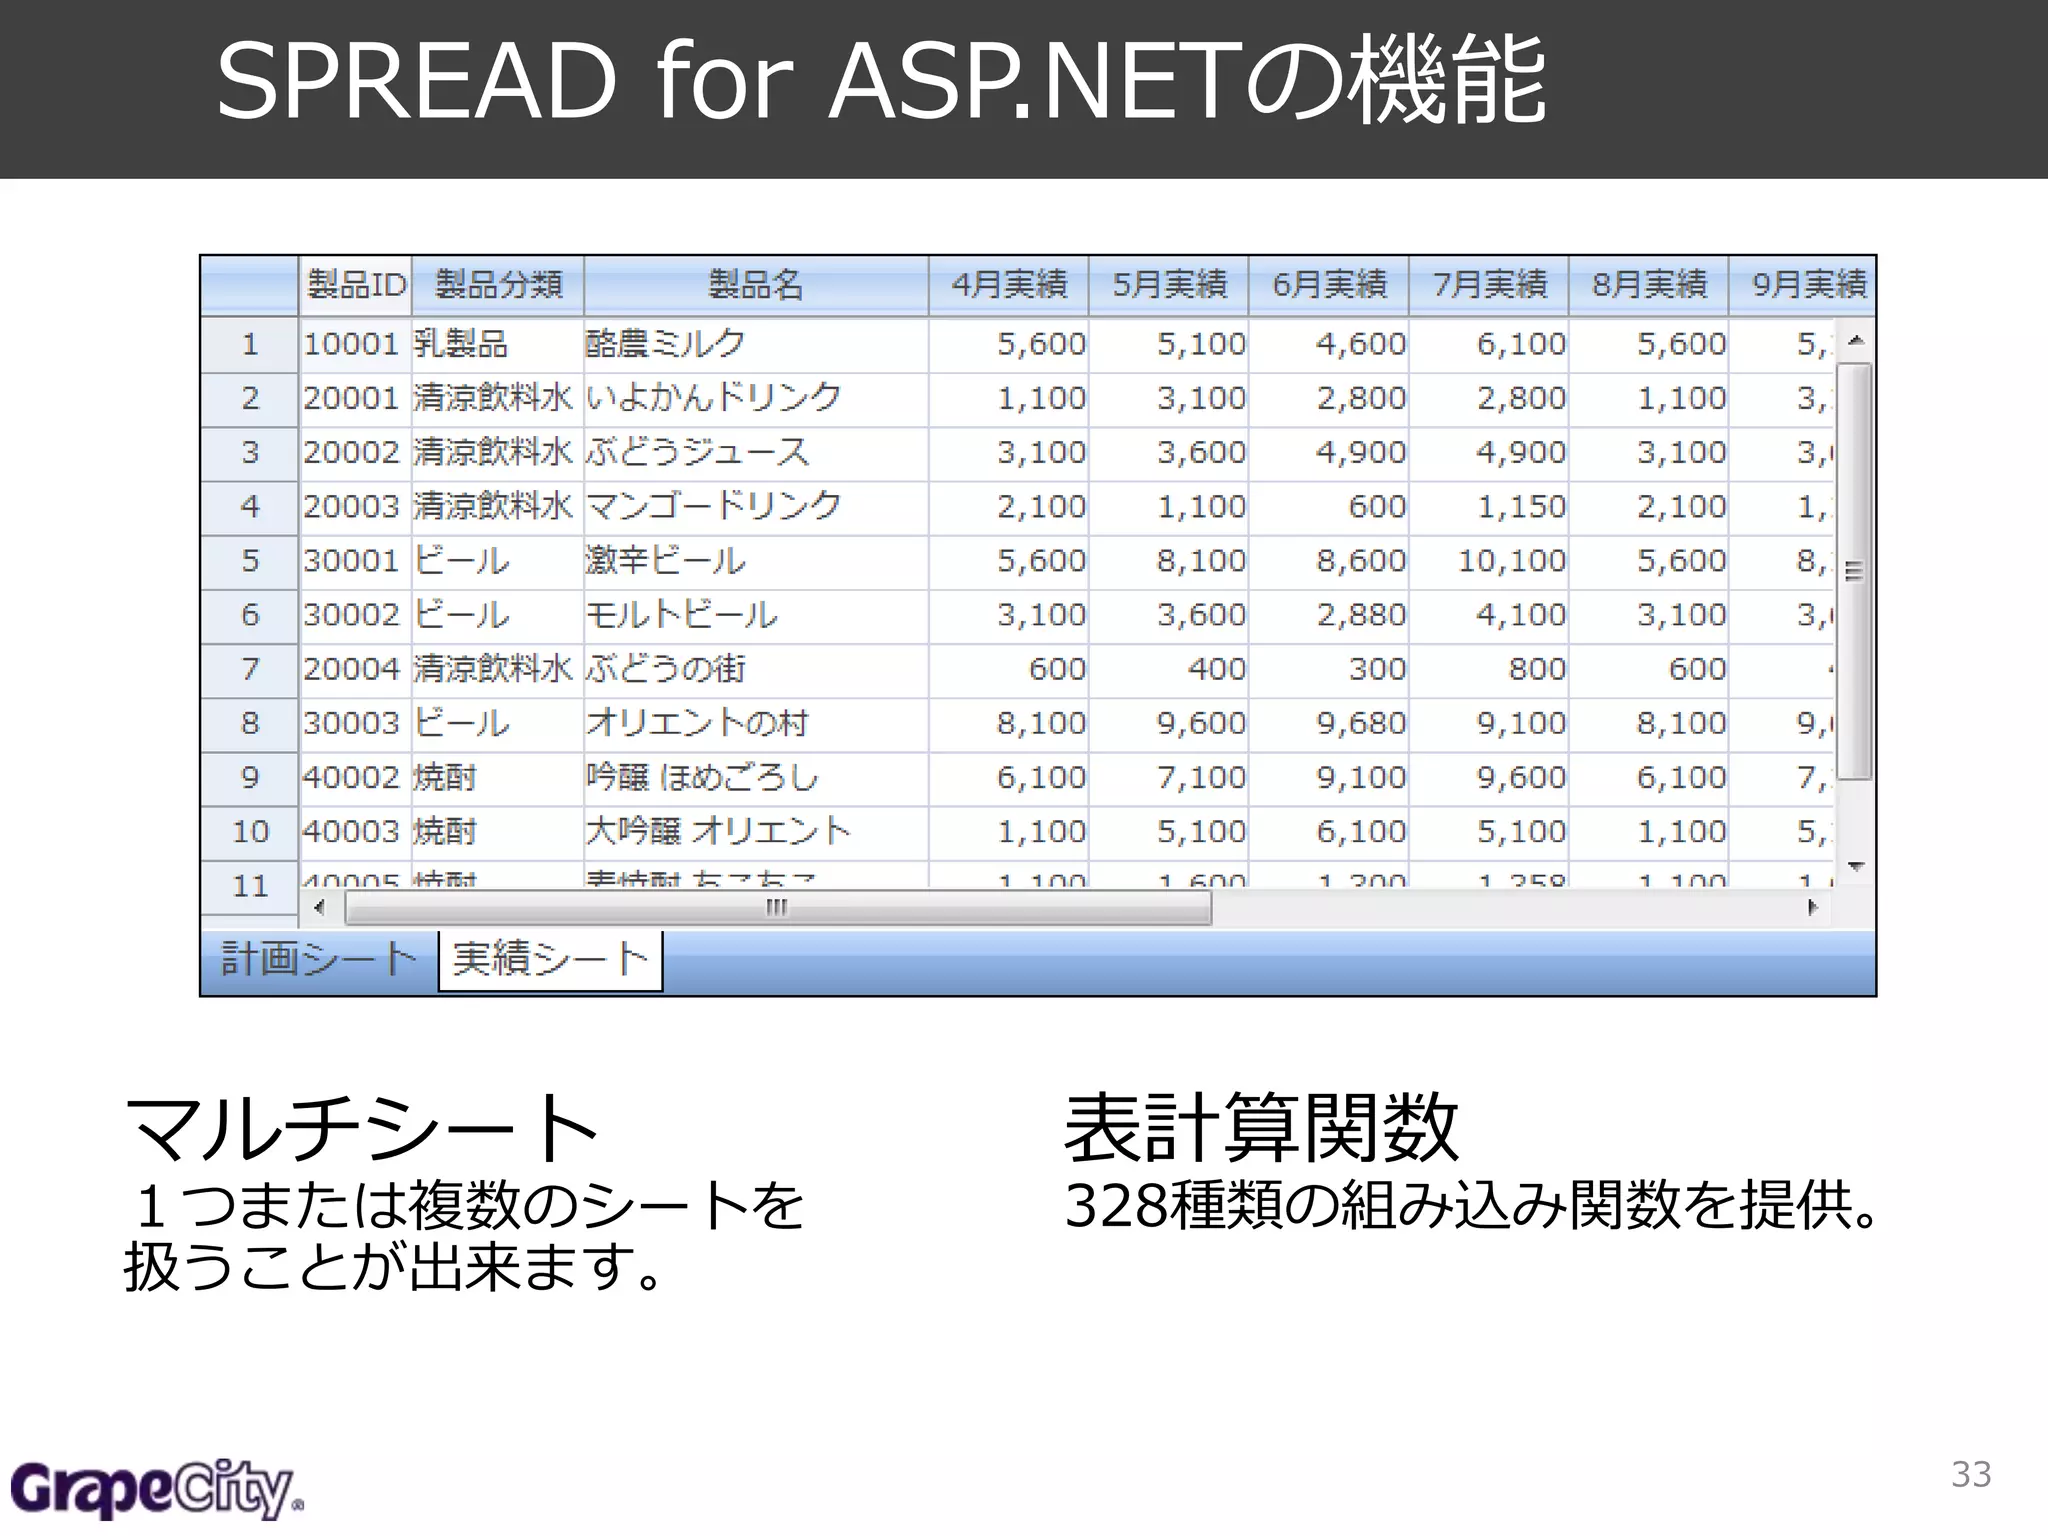The image size is (2048, 1536).
Task: Click cell with product ID 10001
Action: point(355,345)
